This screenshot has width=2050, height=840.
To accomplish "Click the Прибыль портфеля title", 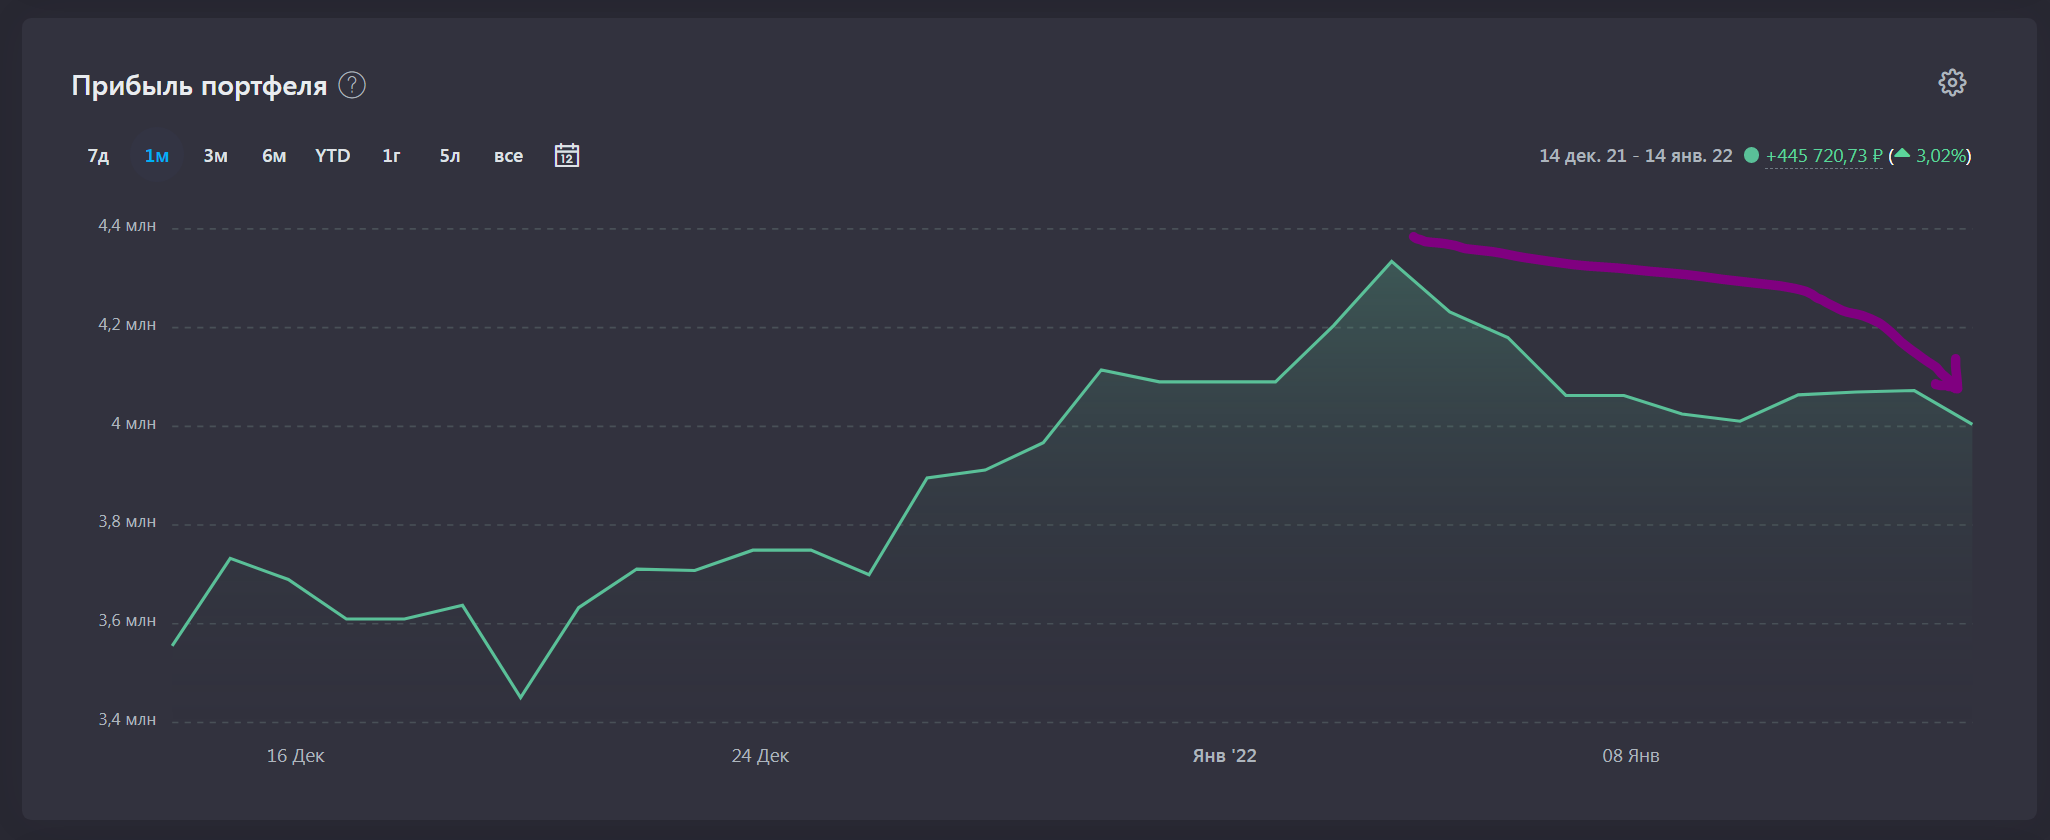I will point(199,86).
